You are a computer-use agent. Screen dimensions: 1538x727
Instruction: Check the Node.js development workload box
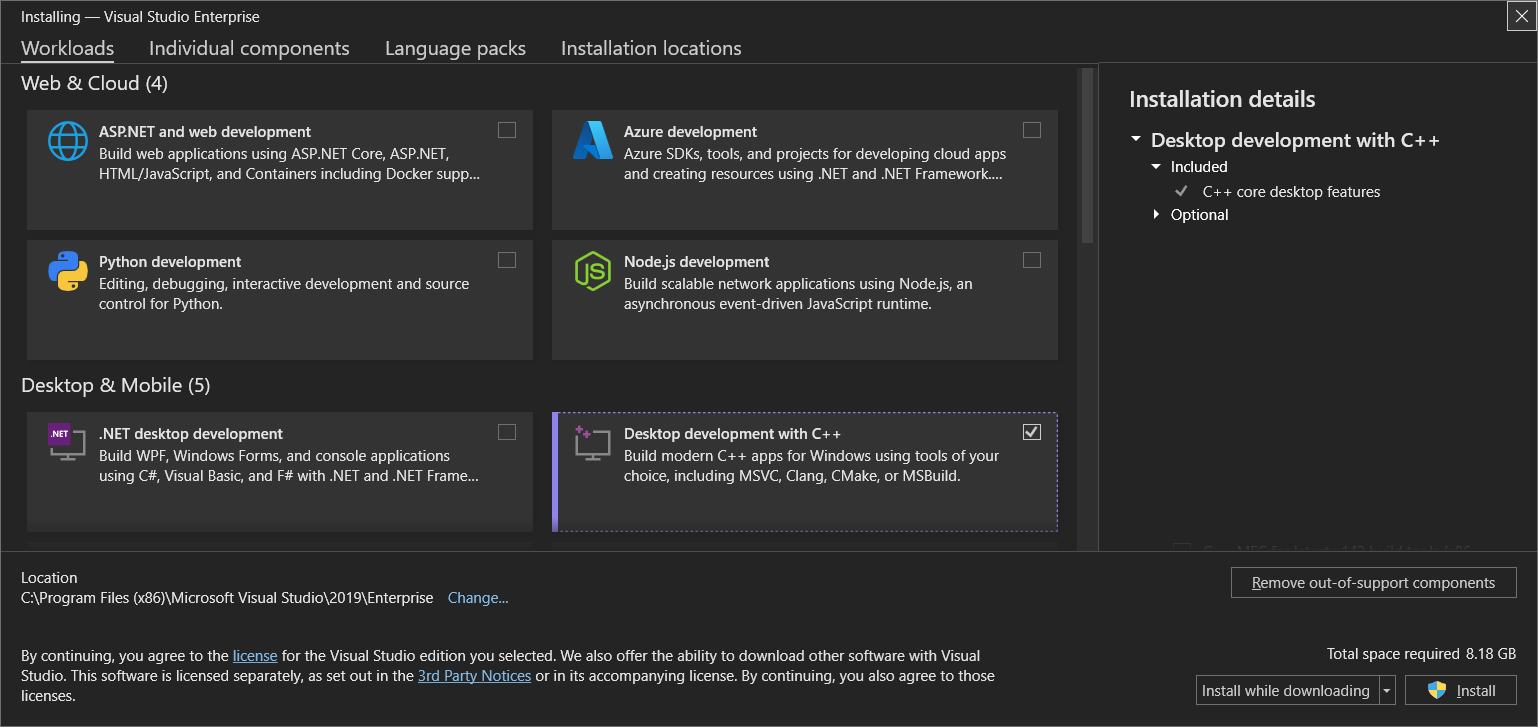pos(1032,260)
